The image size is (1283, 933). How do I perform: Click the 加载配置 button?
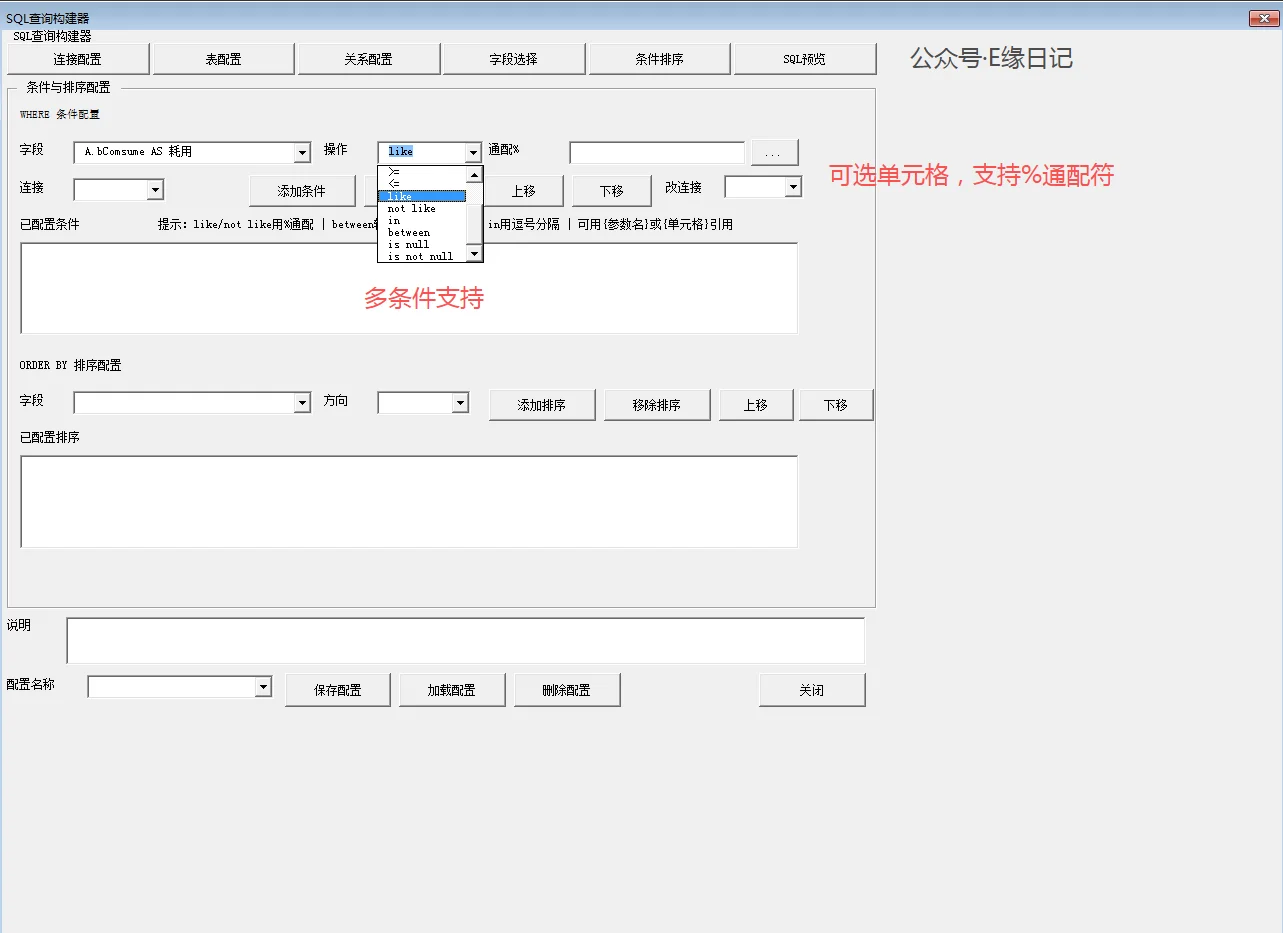tap(452, 690)
